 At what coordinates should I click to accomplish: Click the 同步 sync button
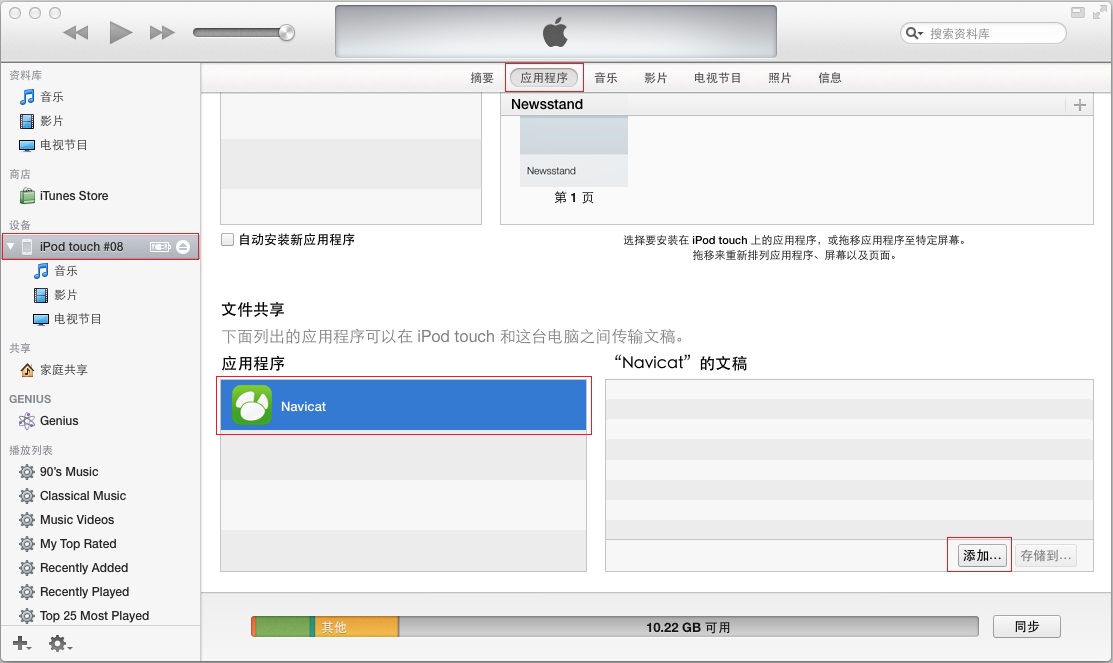point(1026,627)
